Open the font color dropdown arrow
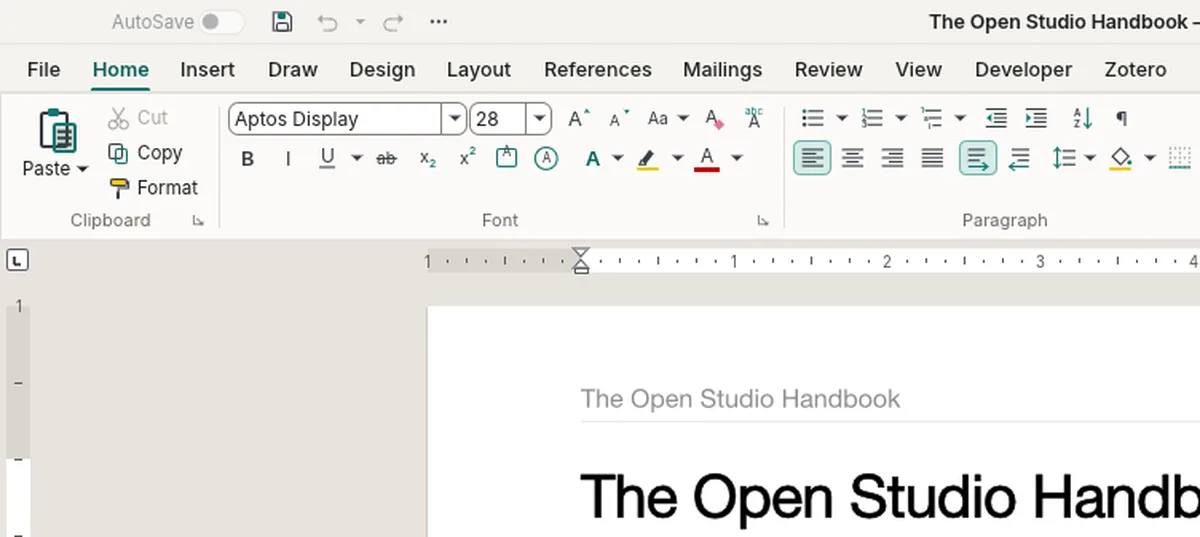 [x=737, y=159]
